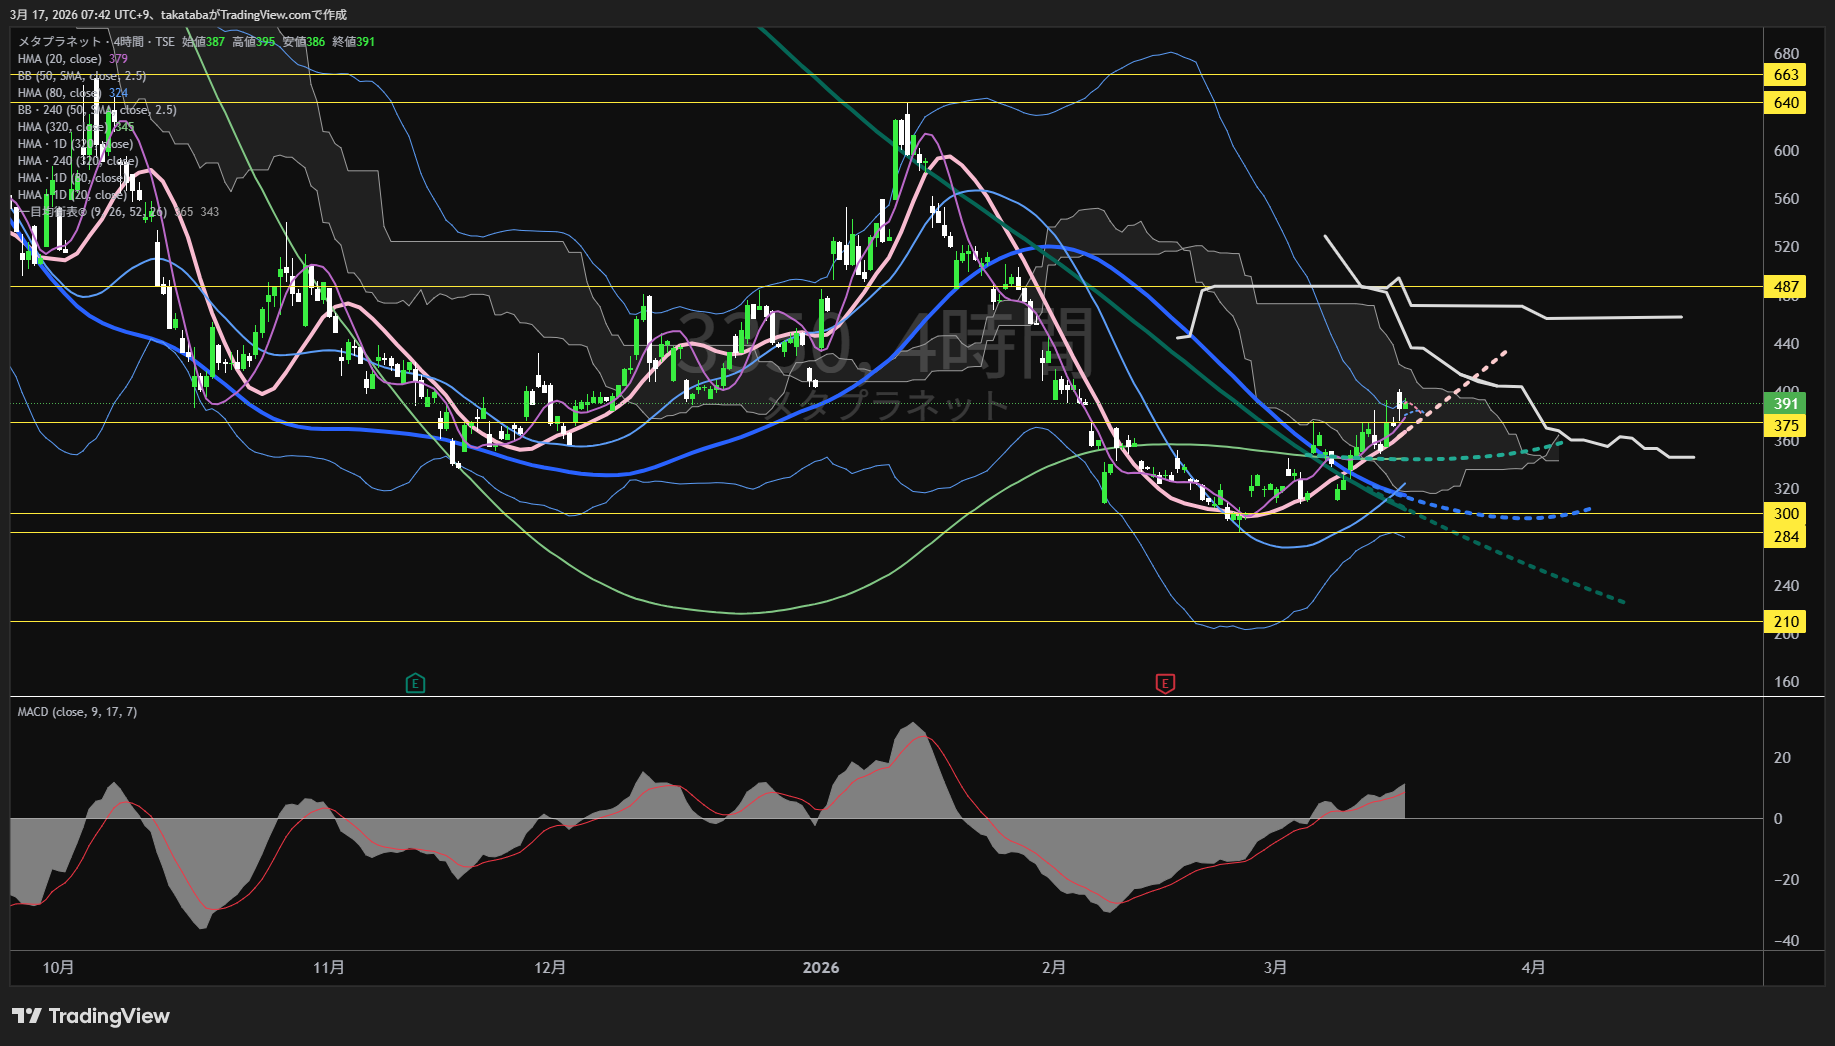Image resolution: width=1835 pixels, height=1046 pixels.
Task: Click the 2026 label on time axis
Action: coord(821,968)
